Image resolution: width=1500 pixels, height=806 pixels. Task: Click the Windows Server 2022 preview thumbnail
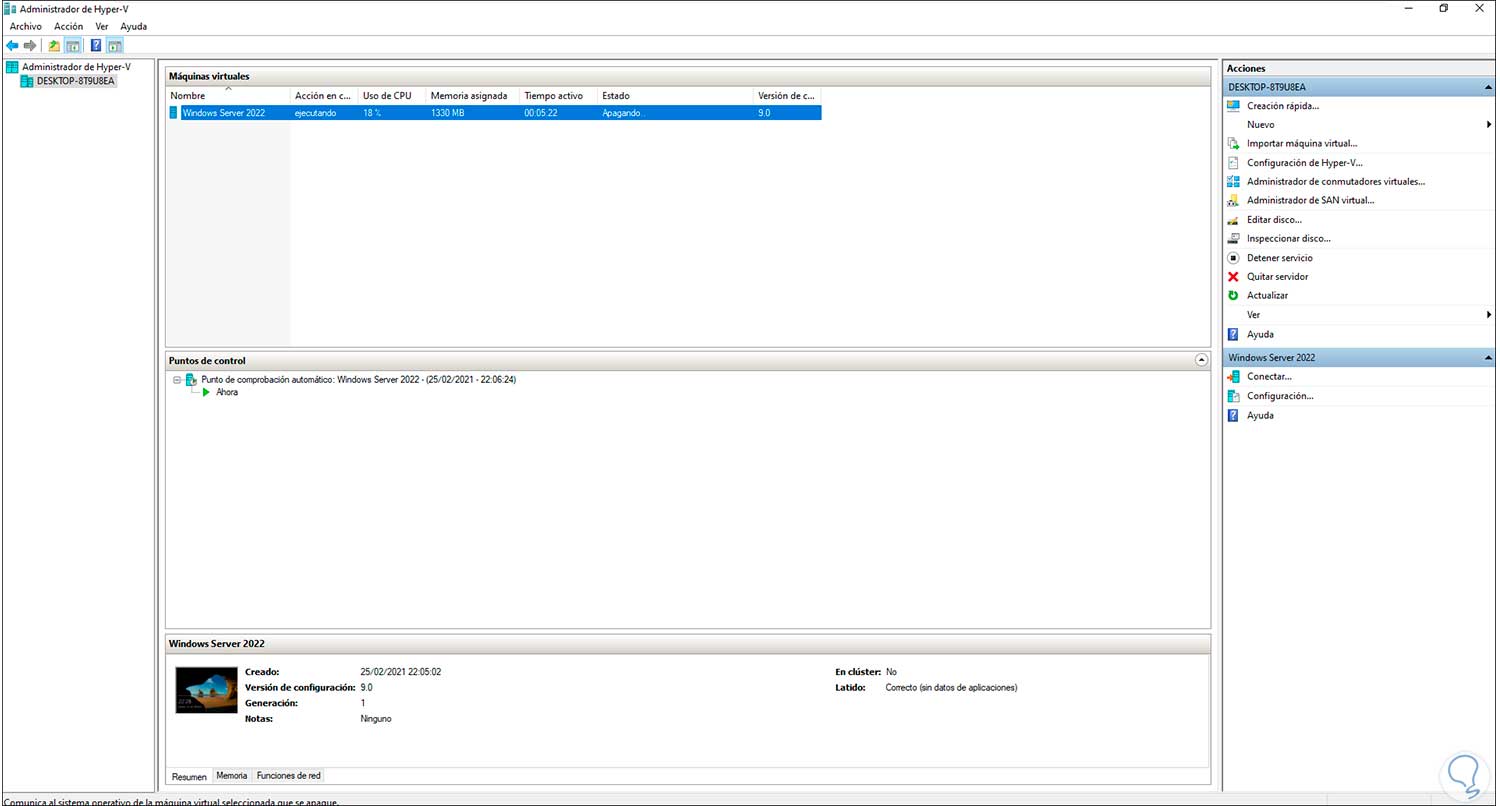[x=206, y=690]
